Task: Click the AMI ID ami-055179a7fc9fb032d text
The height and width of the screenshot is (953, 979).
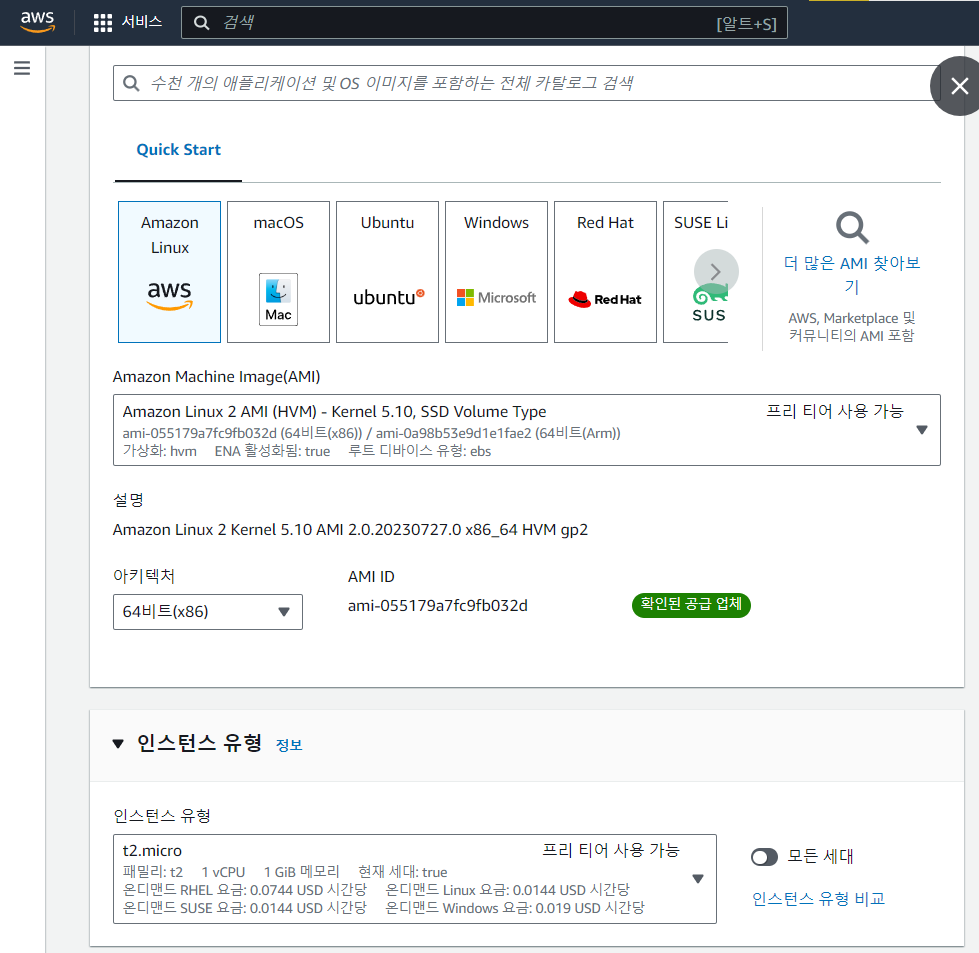Action: coord(438,606)
